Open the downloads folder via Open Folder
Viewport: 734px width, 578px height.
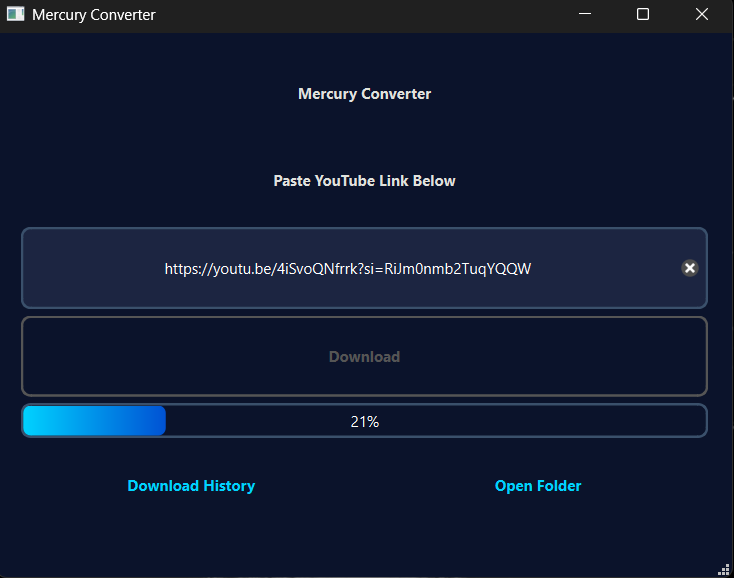538,486
